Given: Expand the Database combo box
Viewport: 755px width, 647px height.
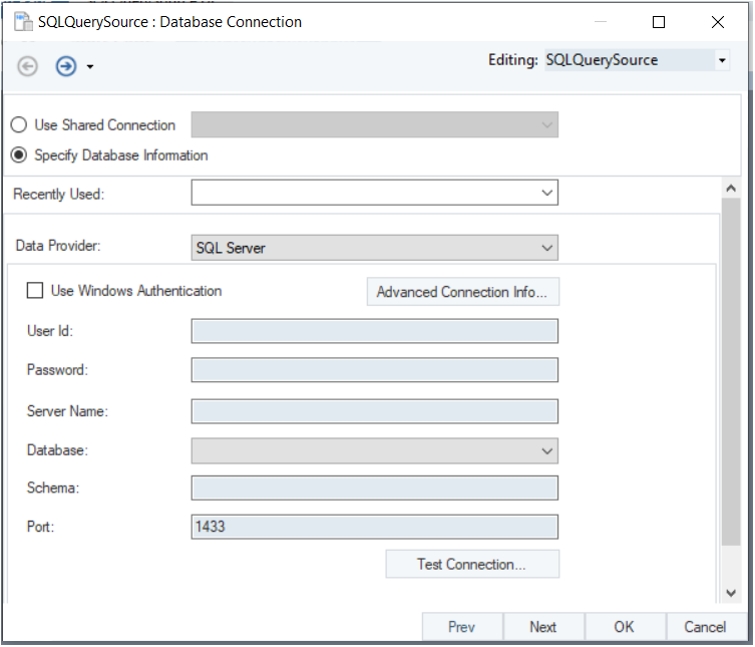Looking at the screenshot, I should pos(546,451).
